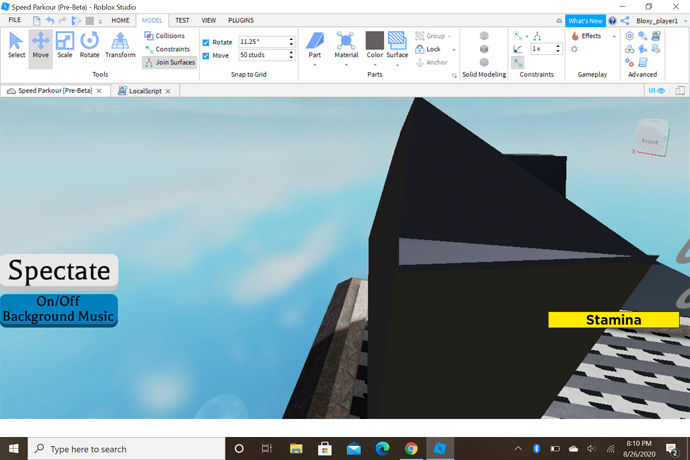Viewport: 690px width, 460px height.
Task: Open quick access toolbar customize arrow
Action: [x=100, y=21]
